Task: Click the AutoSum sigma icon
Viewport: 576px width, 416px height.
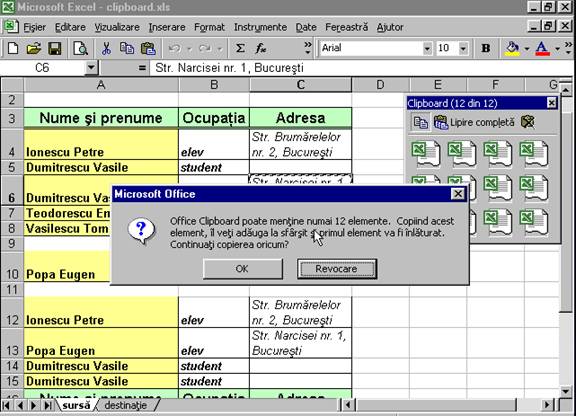Action: 240,48
